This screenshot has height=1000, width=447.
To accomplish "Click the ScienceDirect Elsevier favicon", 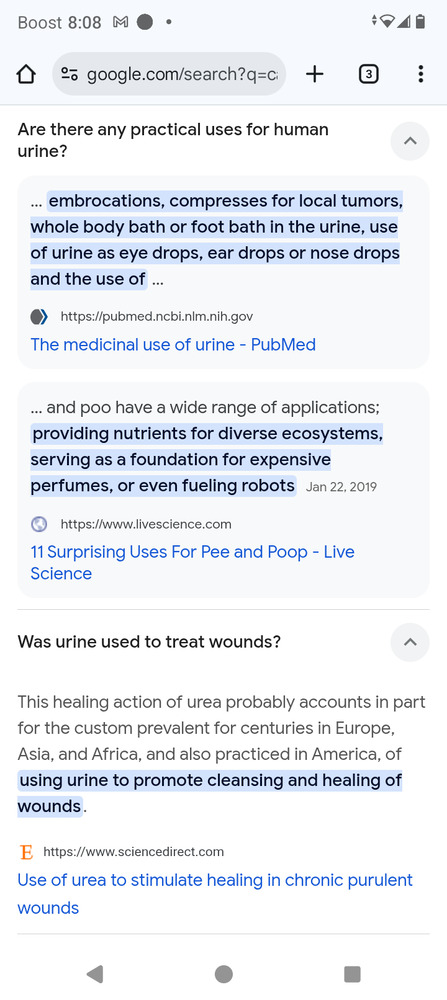I will 26,851.
